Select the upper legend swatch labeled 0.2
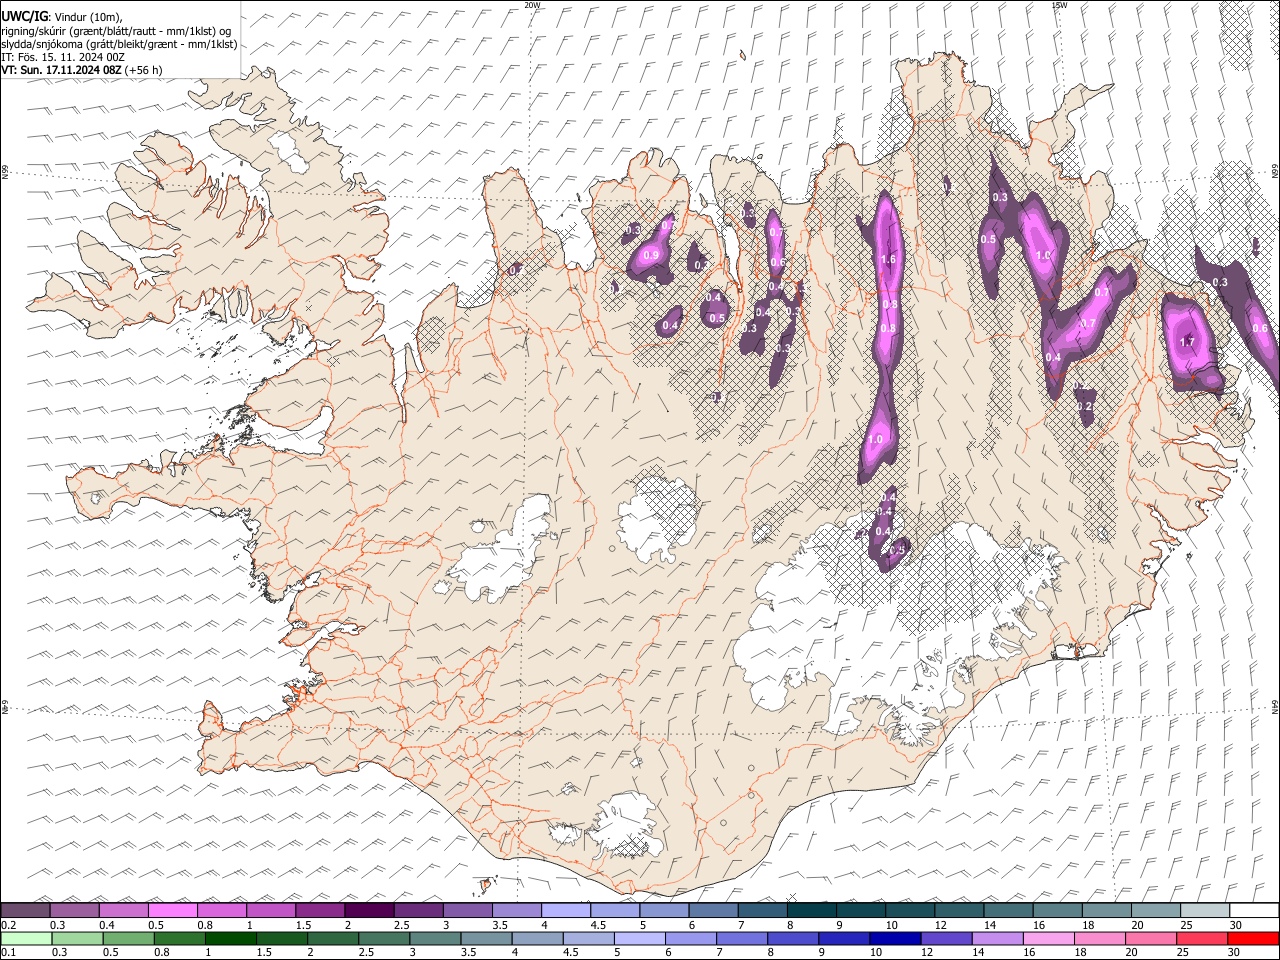The width and height of the screenshot is (1280, 960). 25,910
